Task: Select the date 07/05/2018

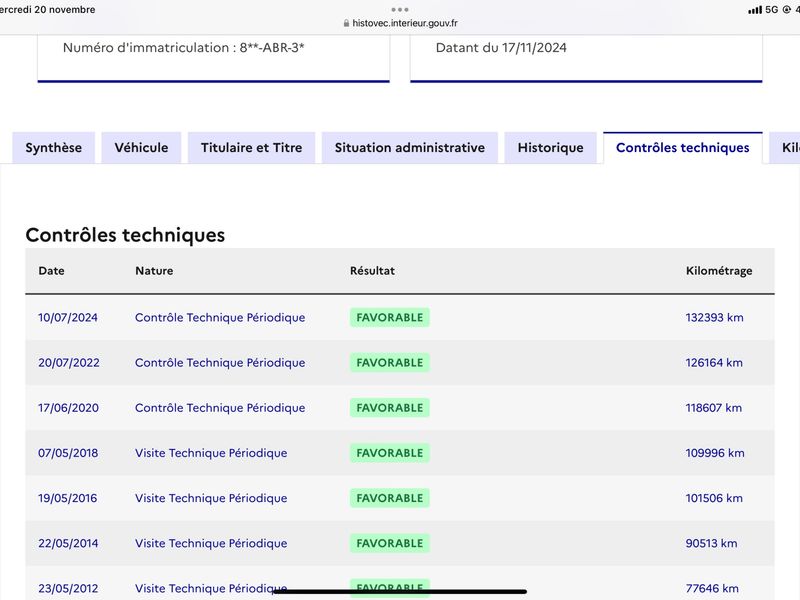Action: point(68,453)
